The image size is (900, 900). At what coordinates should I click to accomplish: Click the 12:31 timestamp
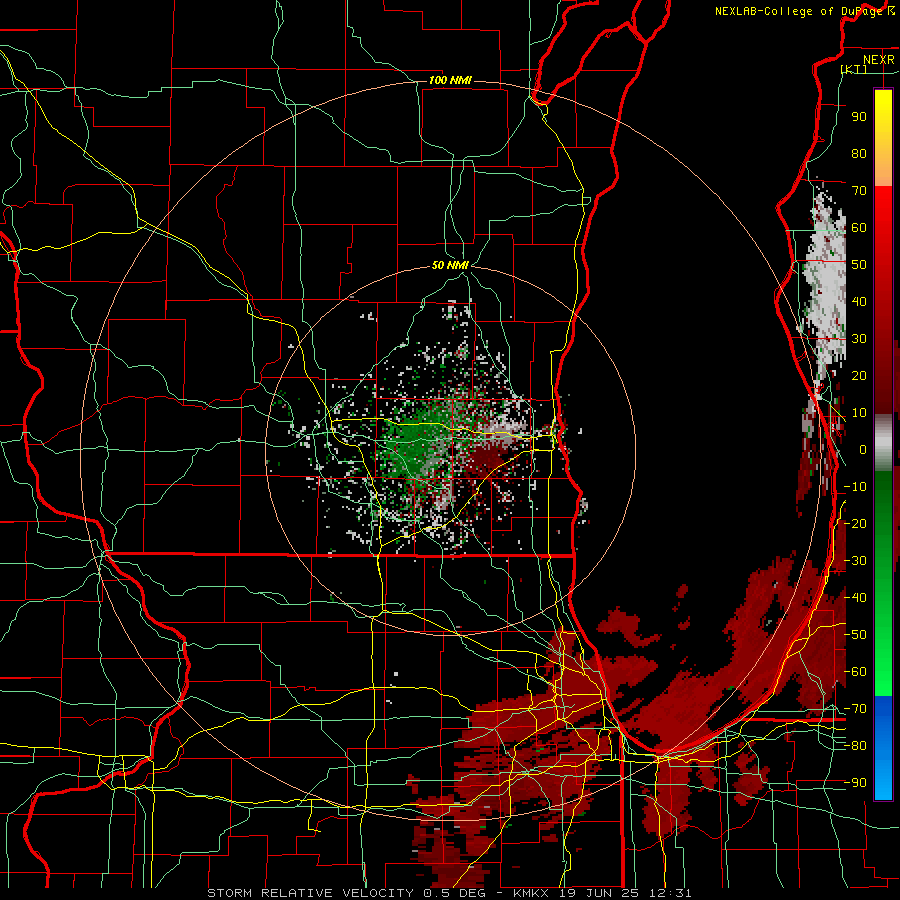pos(665,893)
